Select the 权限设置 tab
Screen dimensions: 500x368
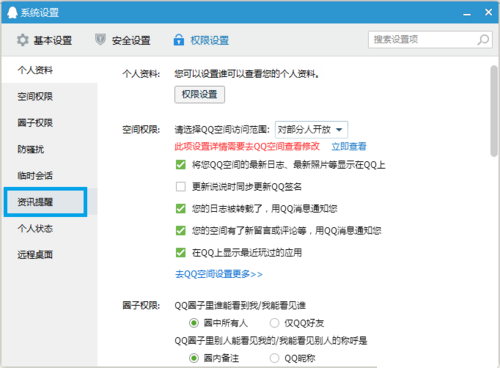(x=201, y=40)
